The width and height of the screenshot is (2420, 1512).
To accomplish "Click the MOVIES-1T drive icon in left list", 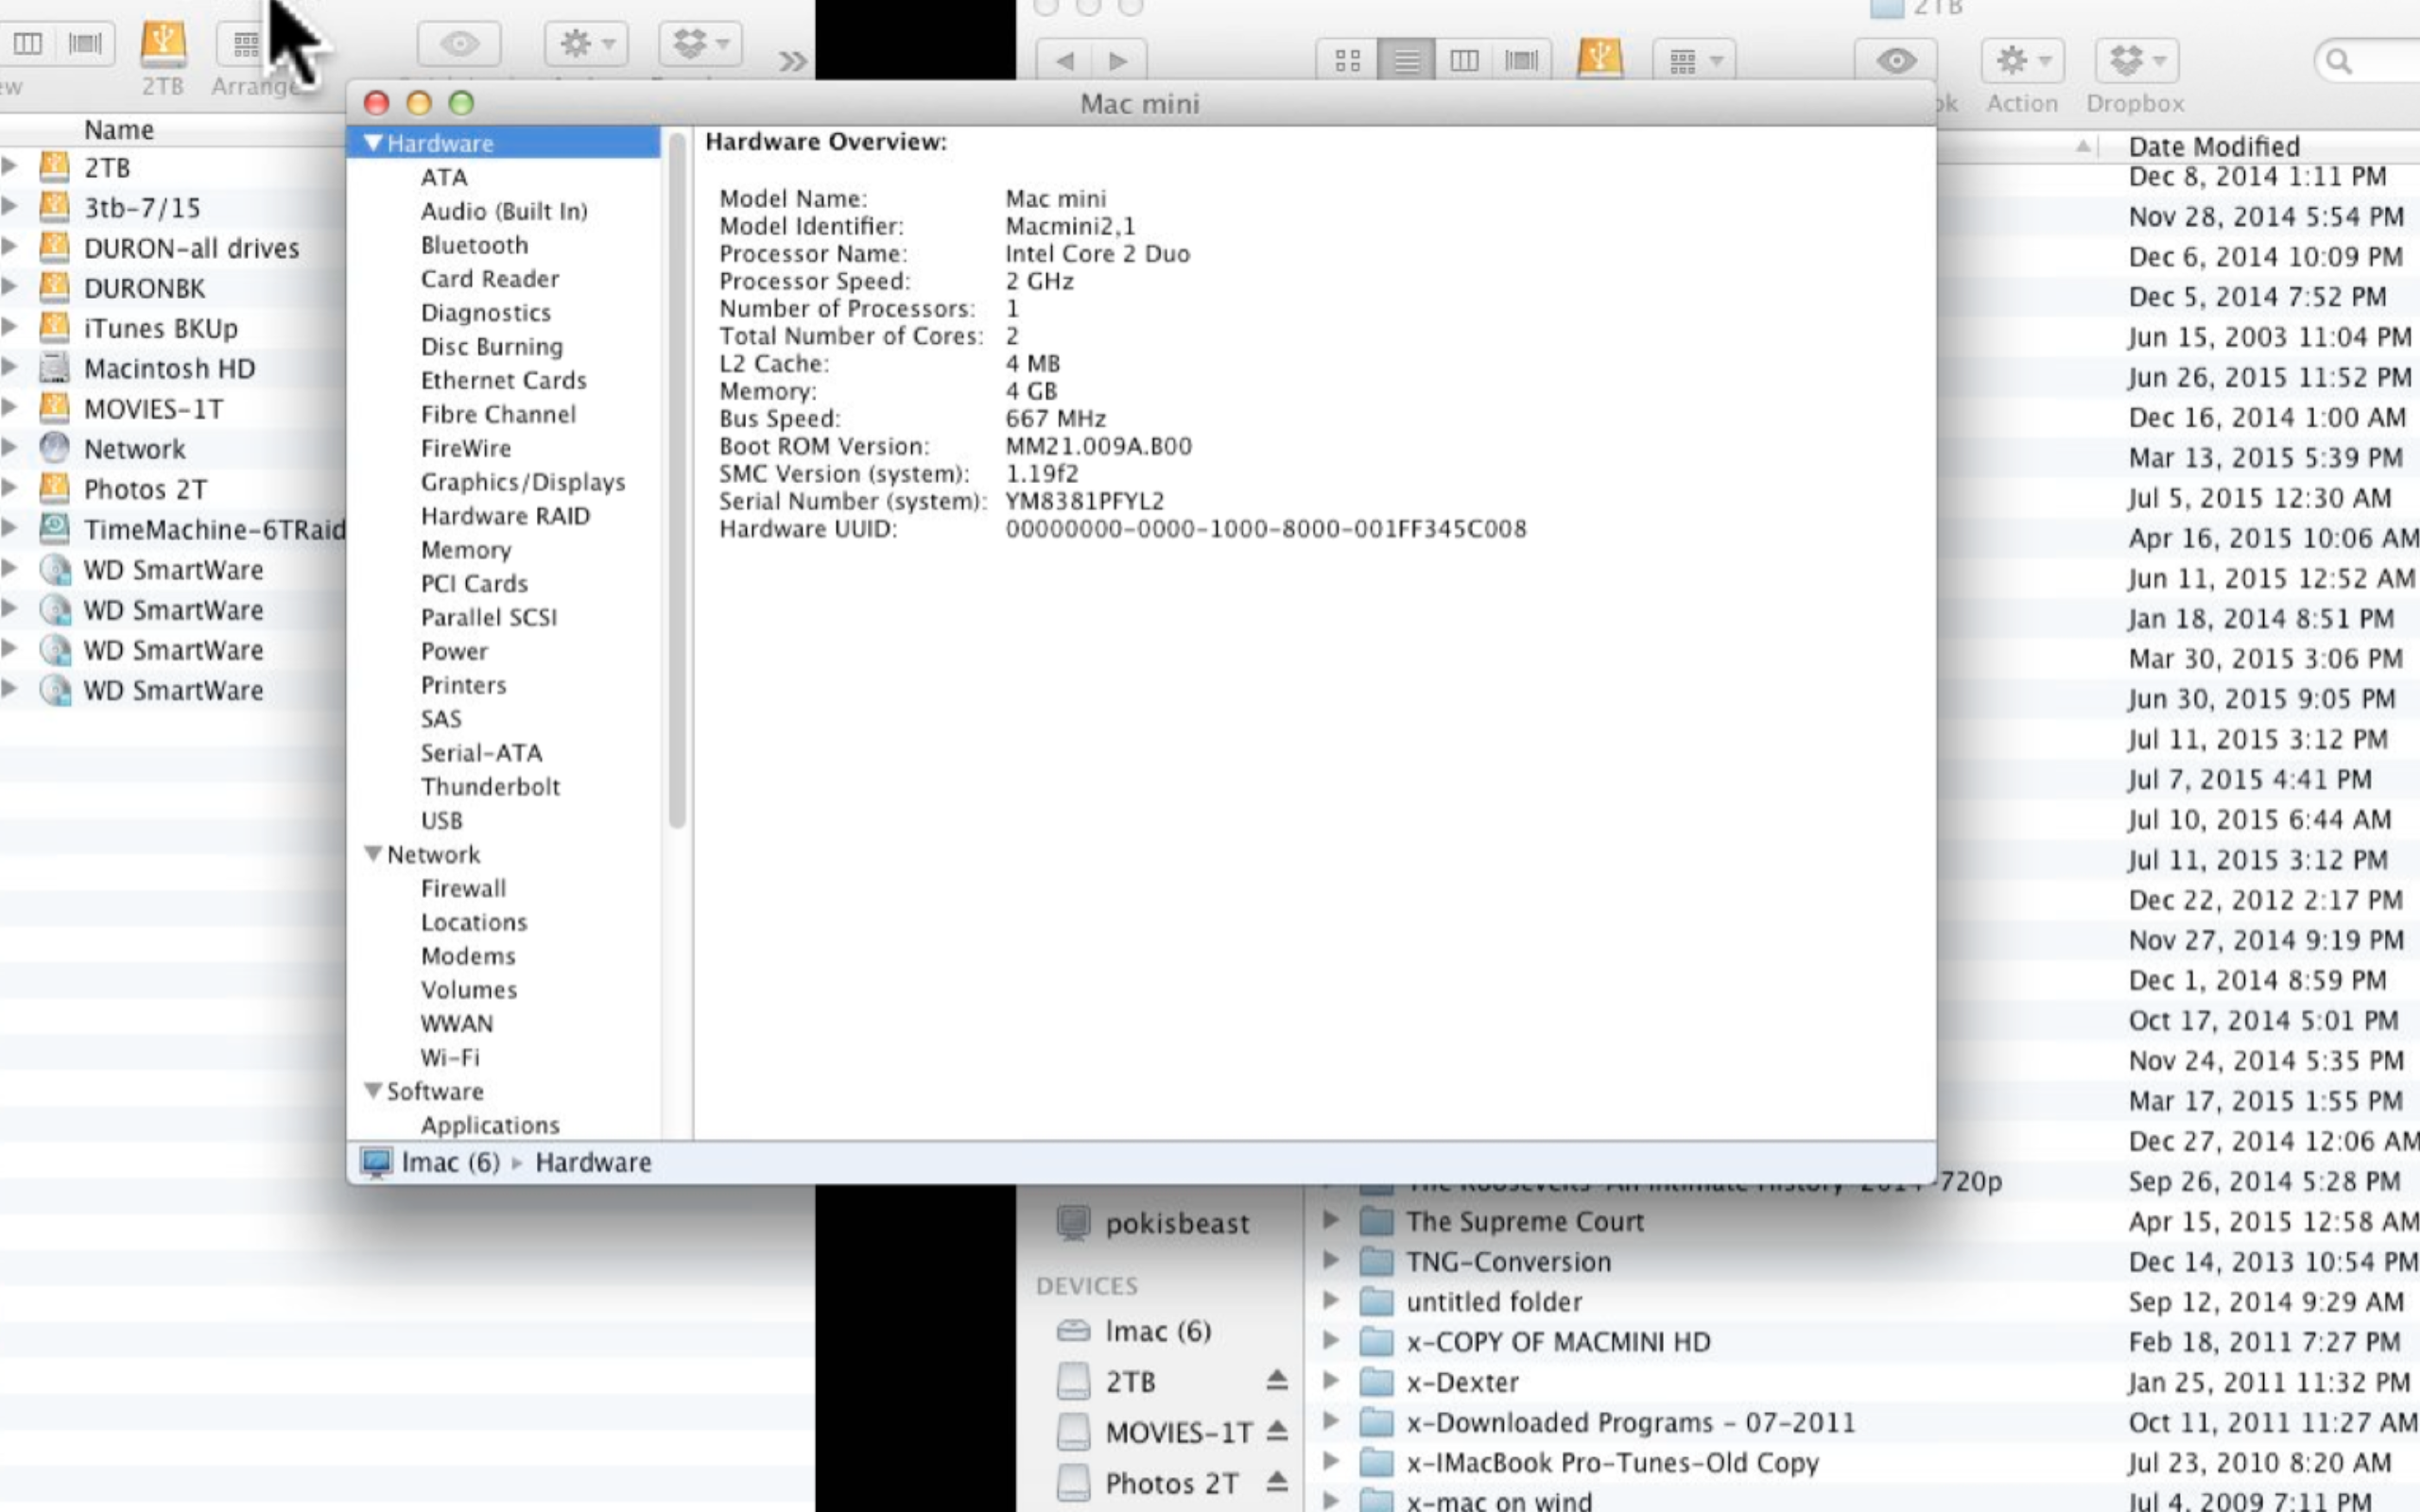I will point(54,408).
